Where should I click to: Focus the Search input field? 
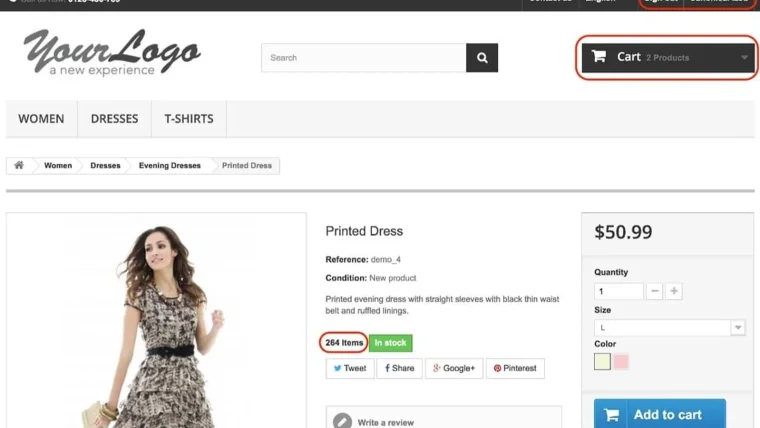pos(364,58)
